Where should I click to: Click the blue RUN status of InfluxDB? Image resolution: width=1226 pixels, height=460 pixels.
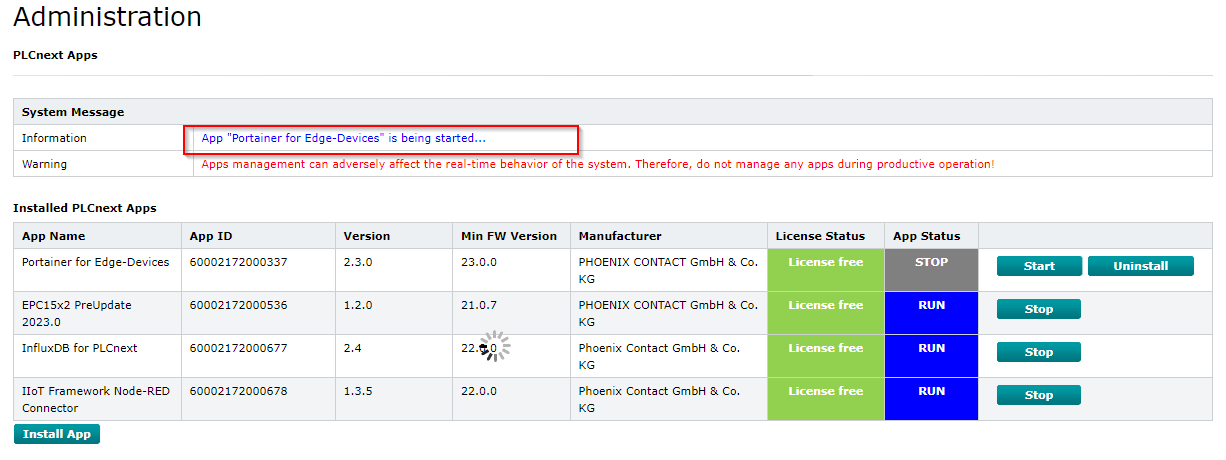click(931, 356)
